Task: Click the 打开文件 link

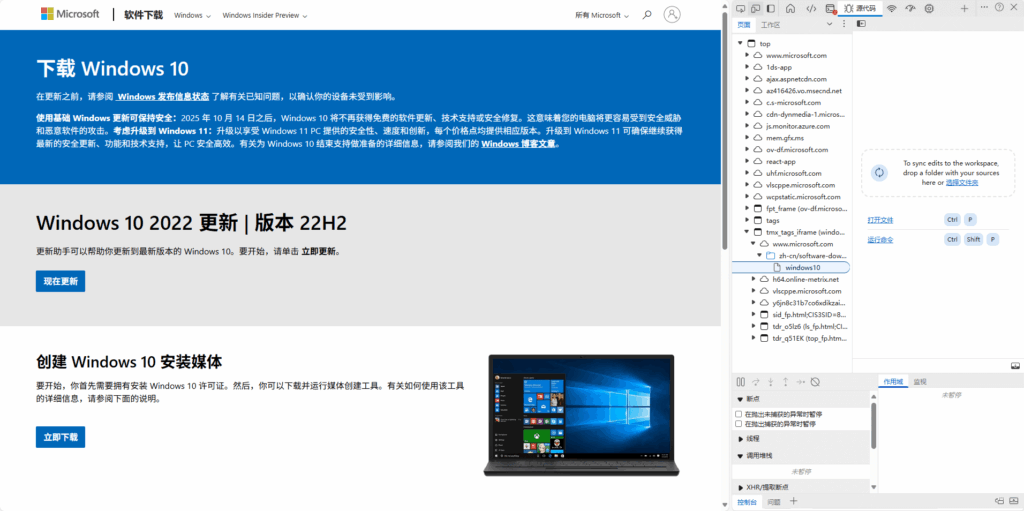Action: [x=880, y=220]
